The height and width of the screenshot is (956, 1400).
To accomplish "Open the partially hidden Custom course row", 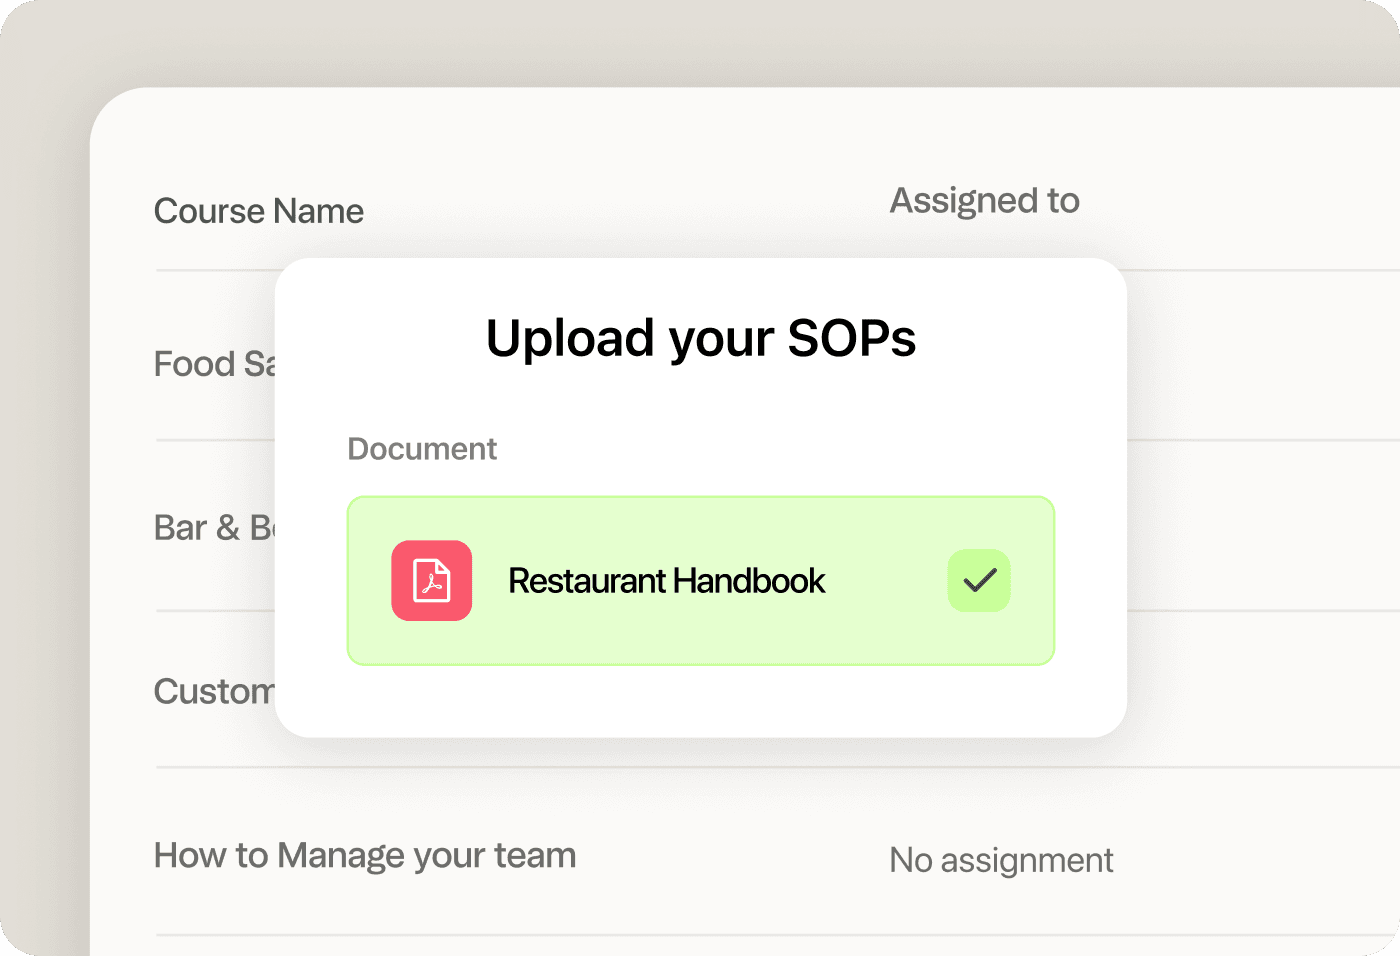I will pyautogui.click(x=215, y=691).
